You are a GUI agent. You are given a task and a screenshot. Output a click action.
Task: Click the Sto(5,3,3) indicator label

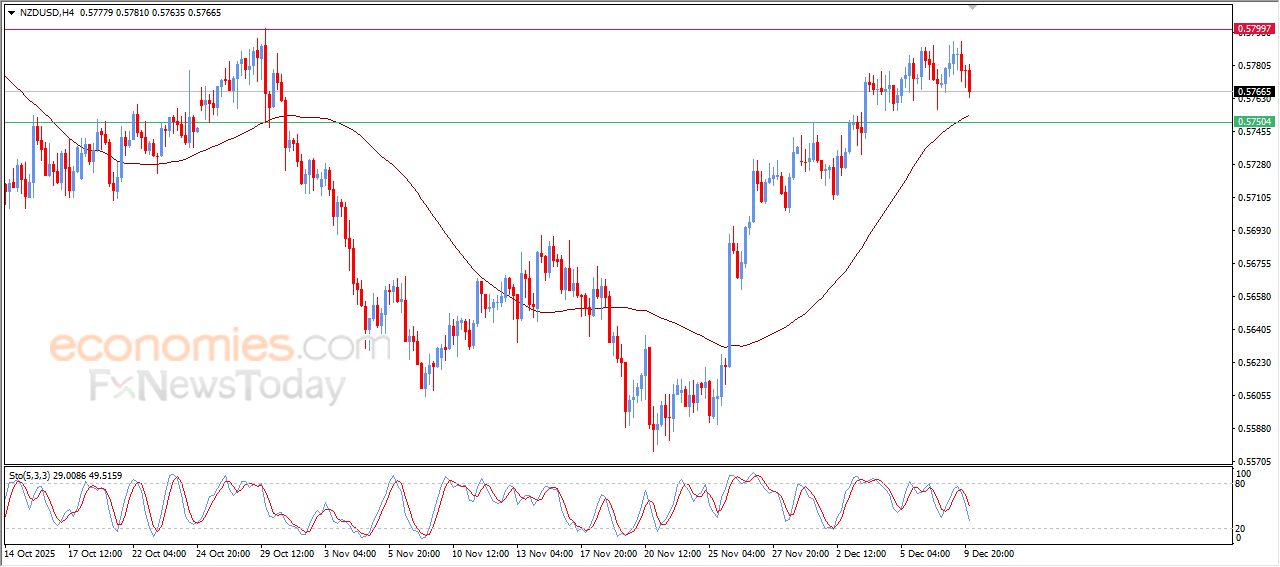click(x=30, y=475)
